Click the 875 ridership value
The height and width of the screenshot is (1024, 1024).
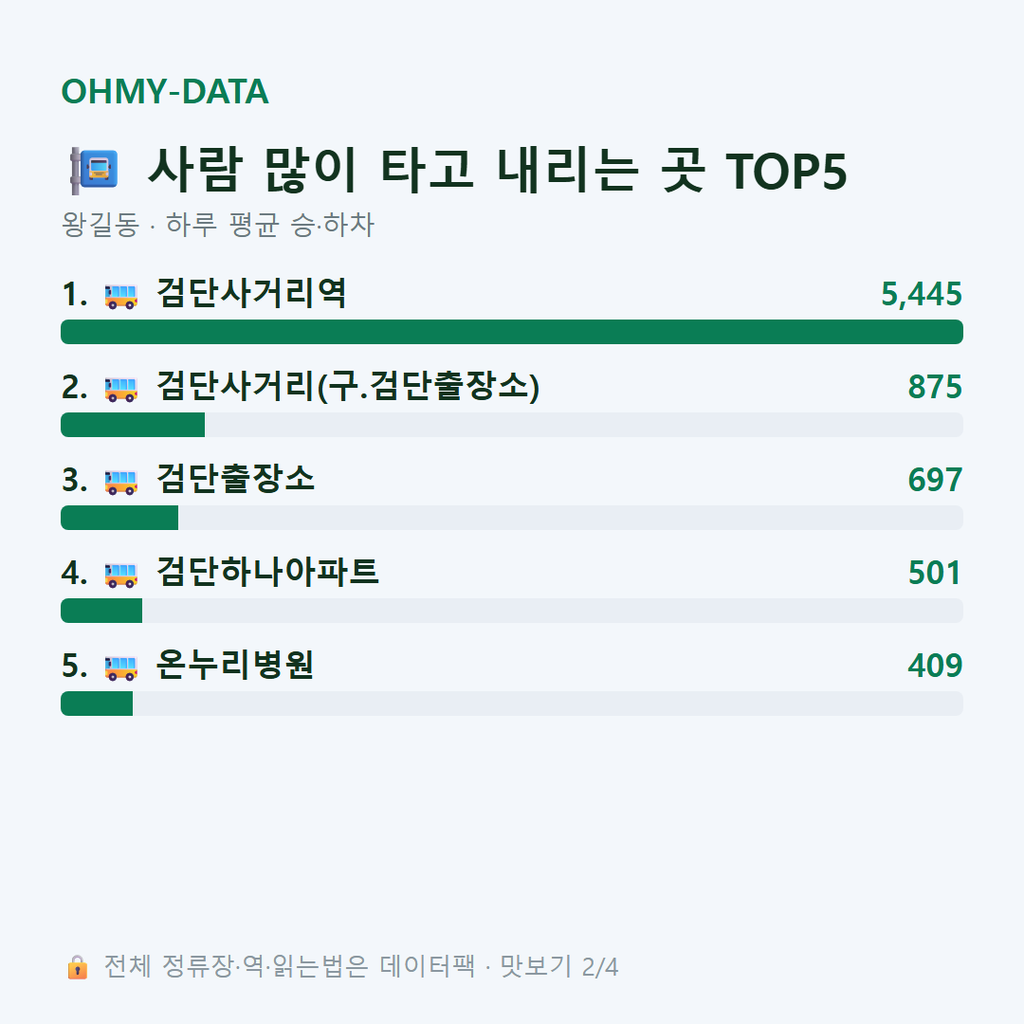935,387
